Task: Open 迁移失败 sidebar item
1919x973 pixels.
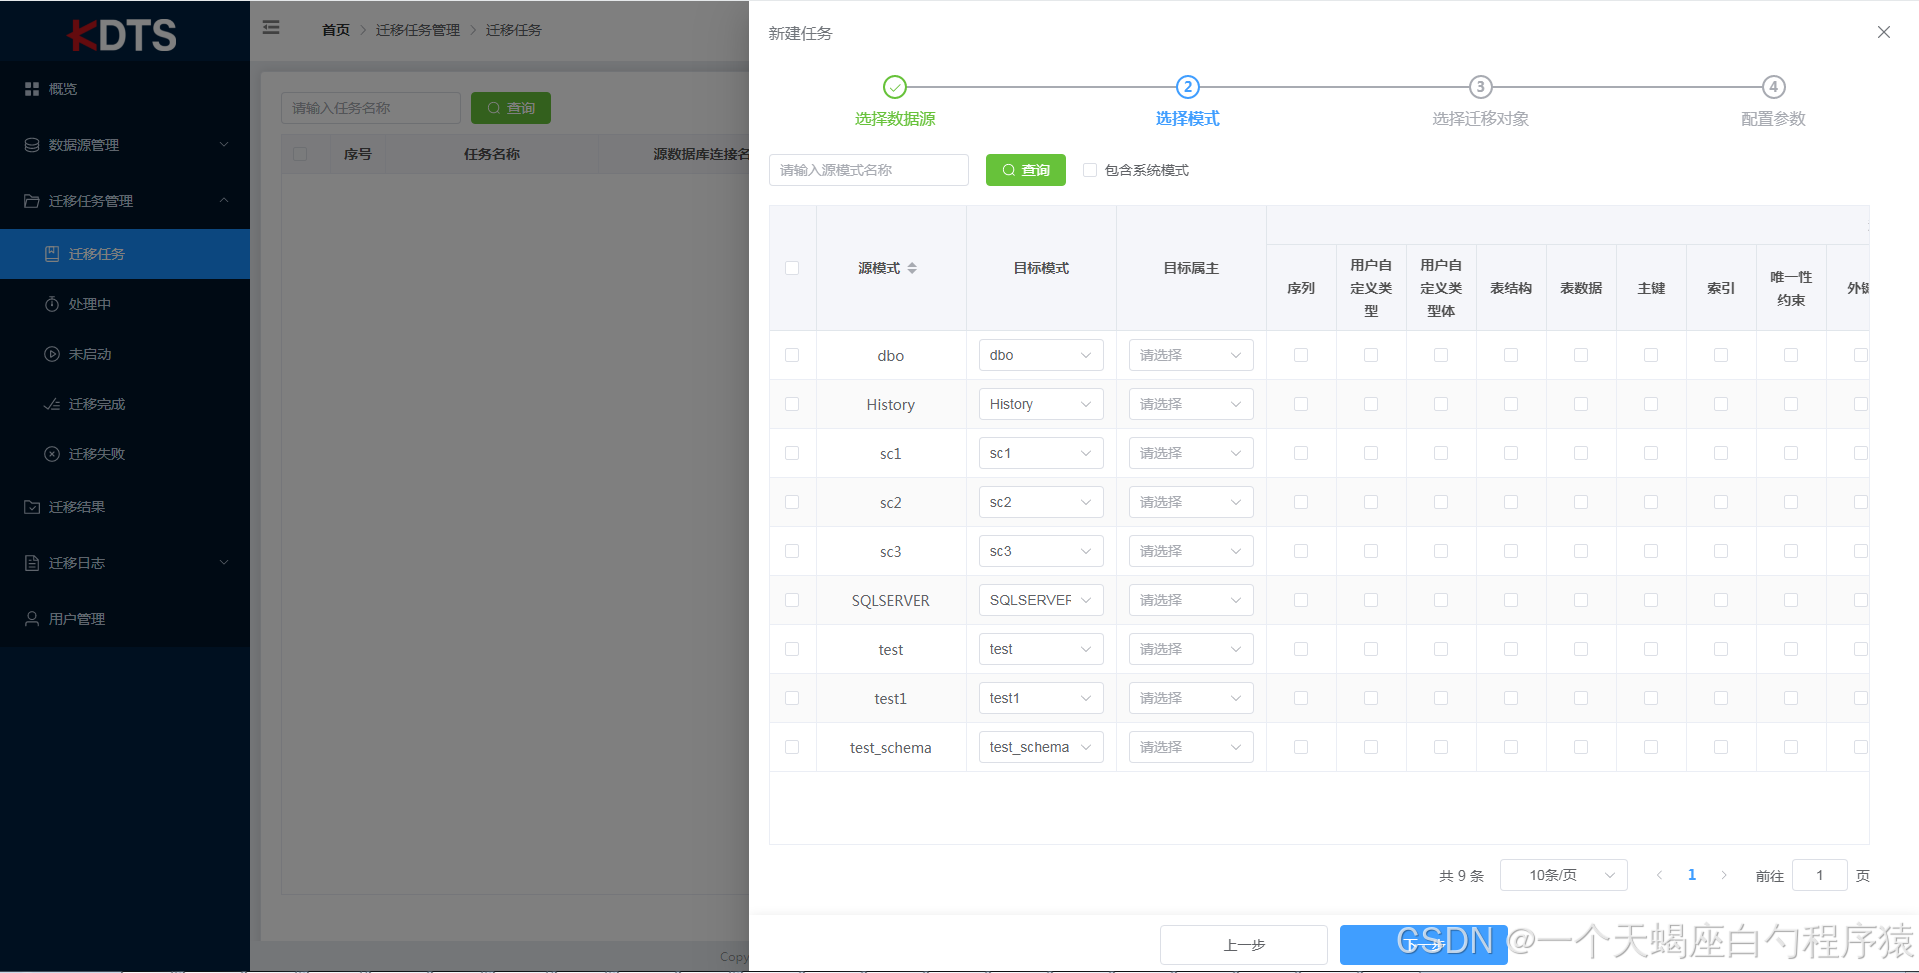Action: coord(125,454)
